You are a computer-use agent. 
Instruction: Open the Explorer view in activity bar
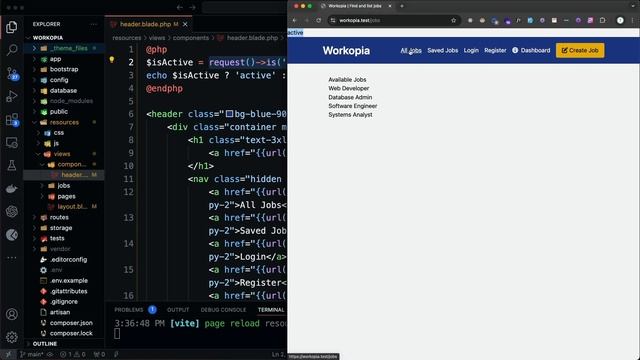[12, 27]
